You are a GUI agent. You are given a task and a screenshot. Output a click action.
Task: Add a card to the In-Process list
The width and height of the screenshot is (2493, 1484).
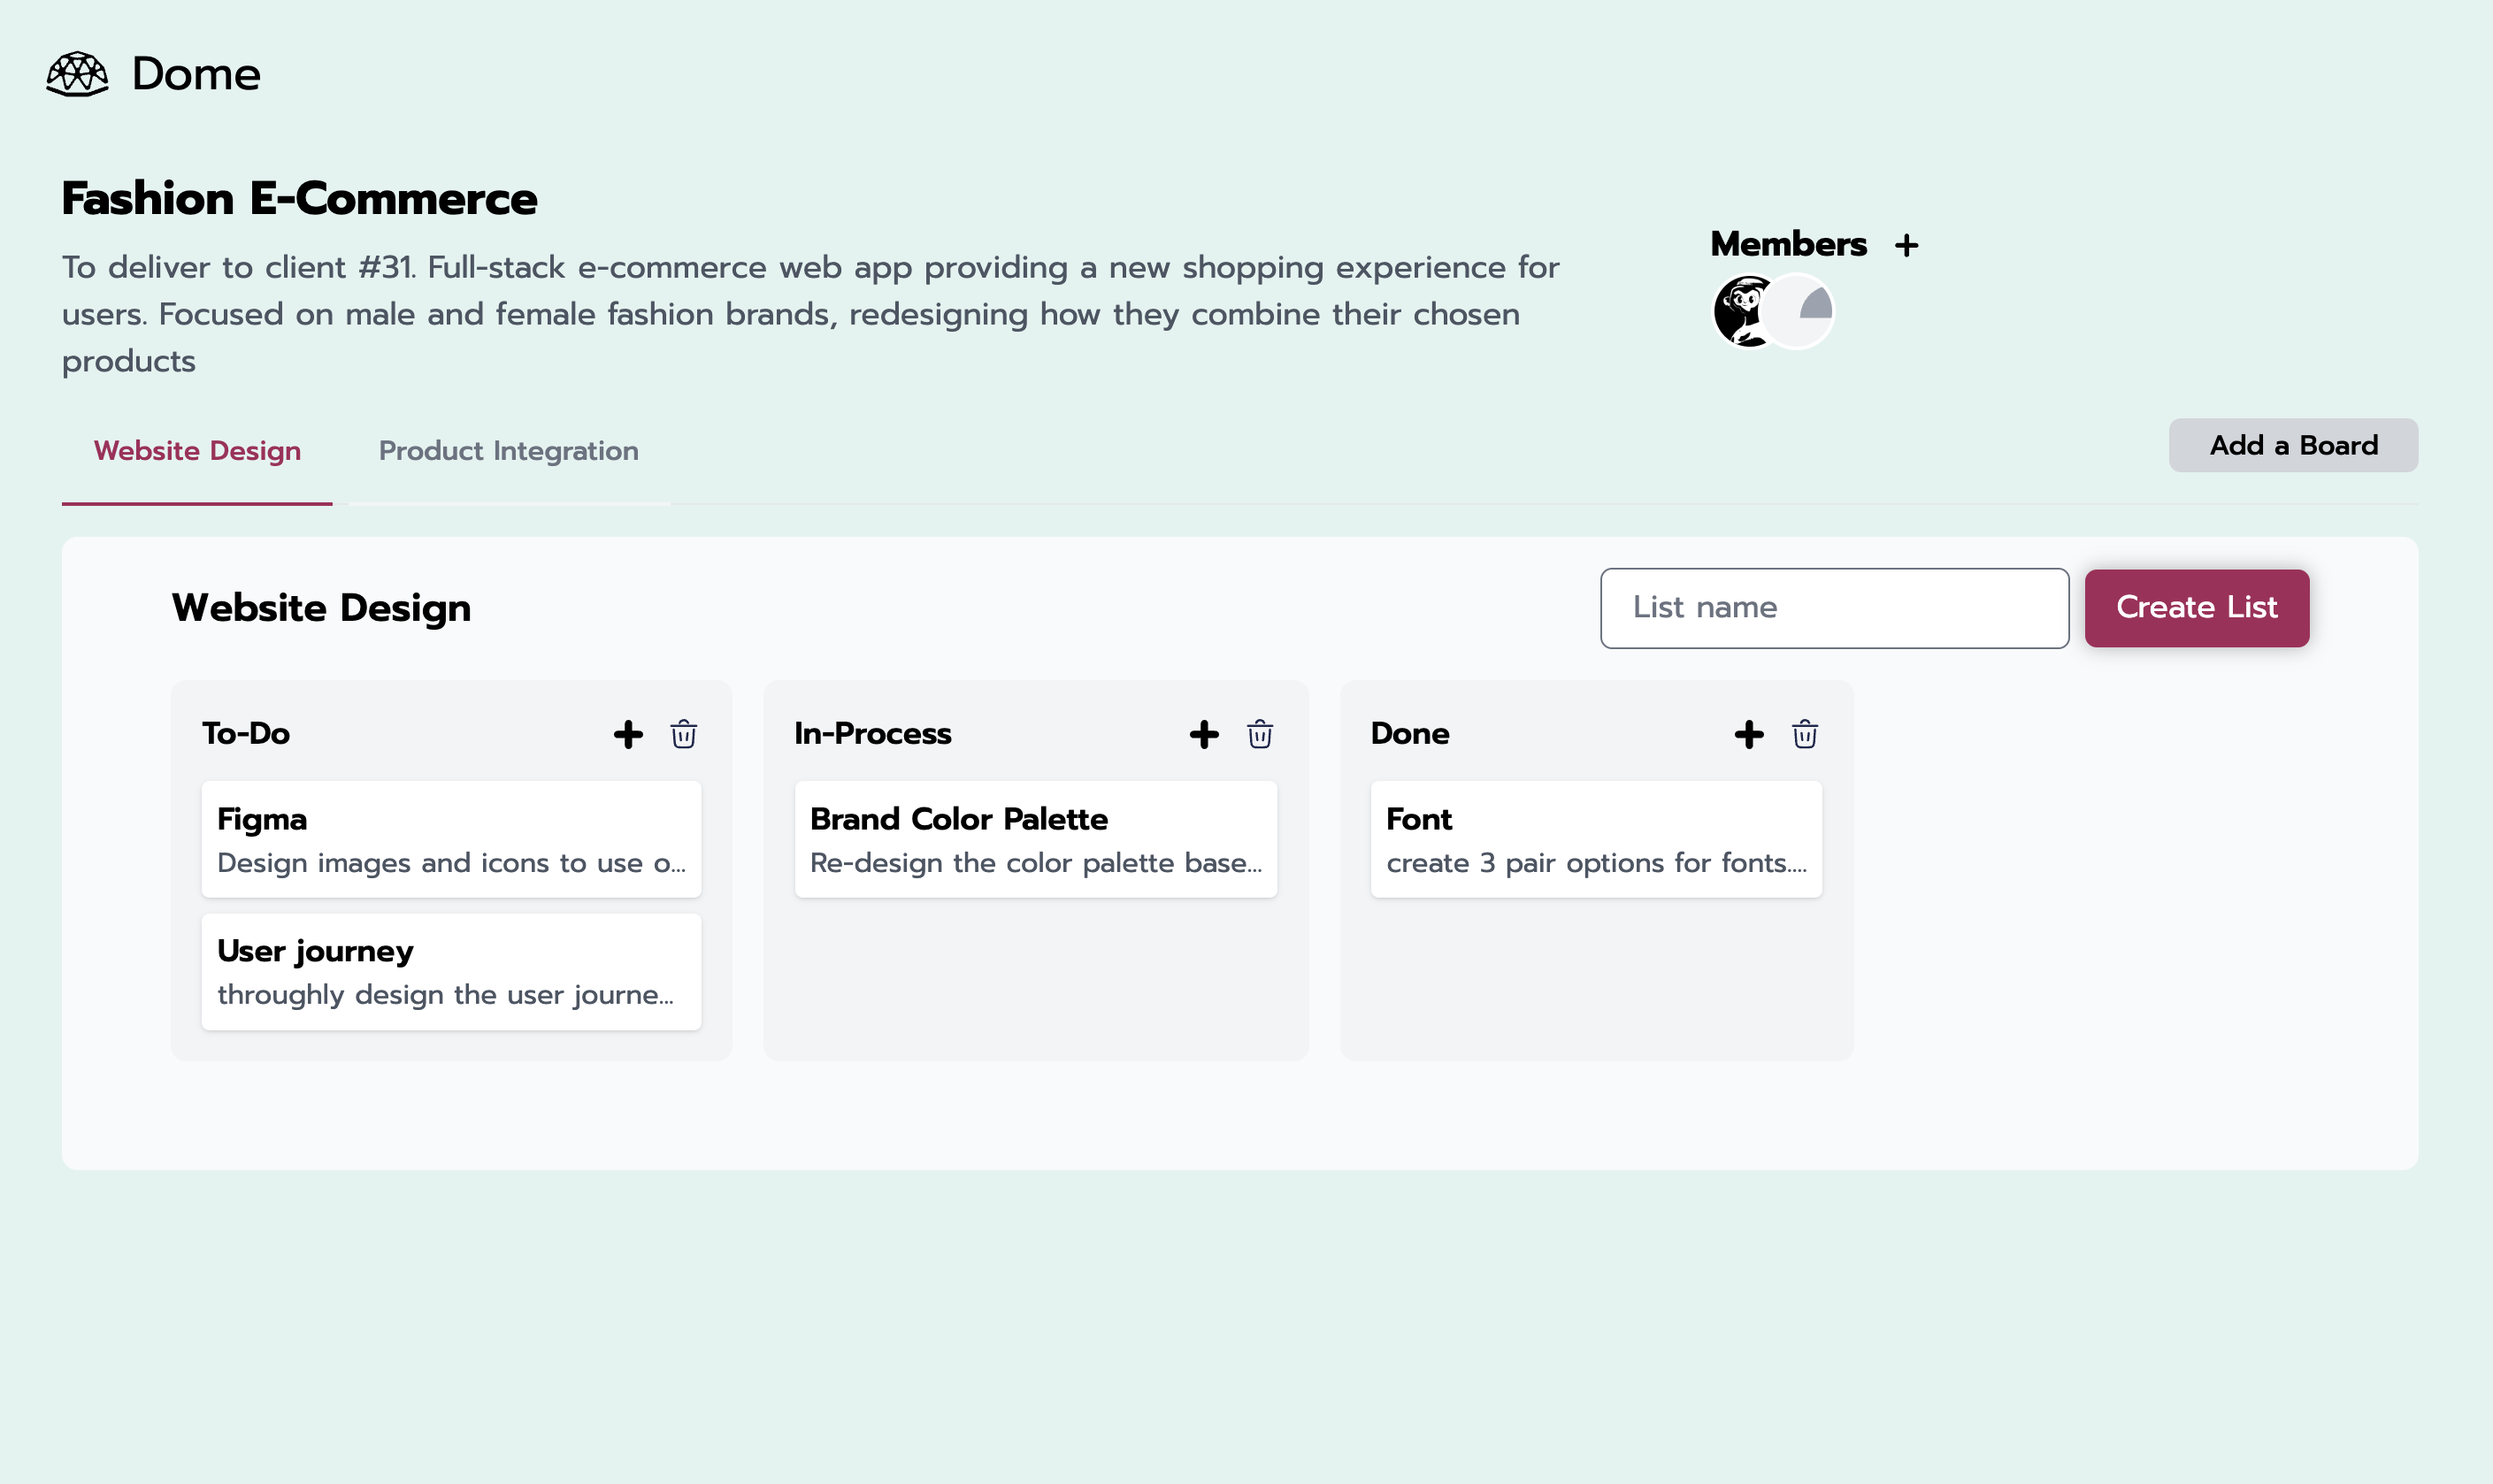point(1203,733)
